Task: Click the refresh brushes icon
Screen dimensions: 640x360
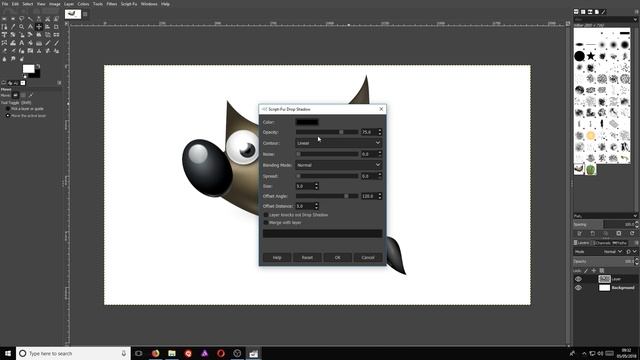Action: pos(632,233)
